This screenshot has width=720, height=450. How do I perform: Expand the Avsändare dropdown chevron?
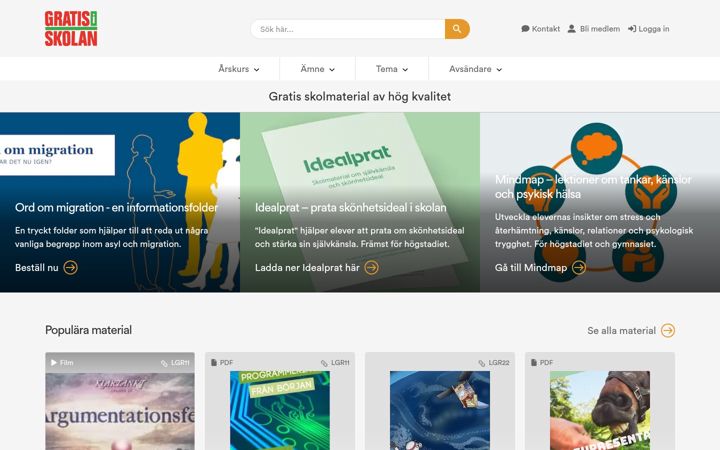499,70
